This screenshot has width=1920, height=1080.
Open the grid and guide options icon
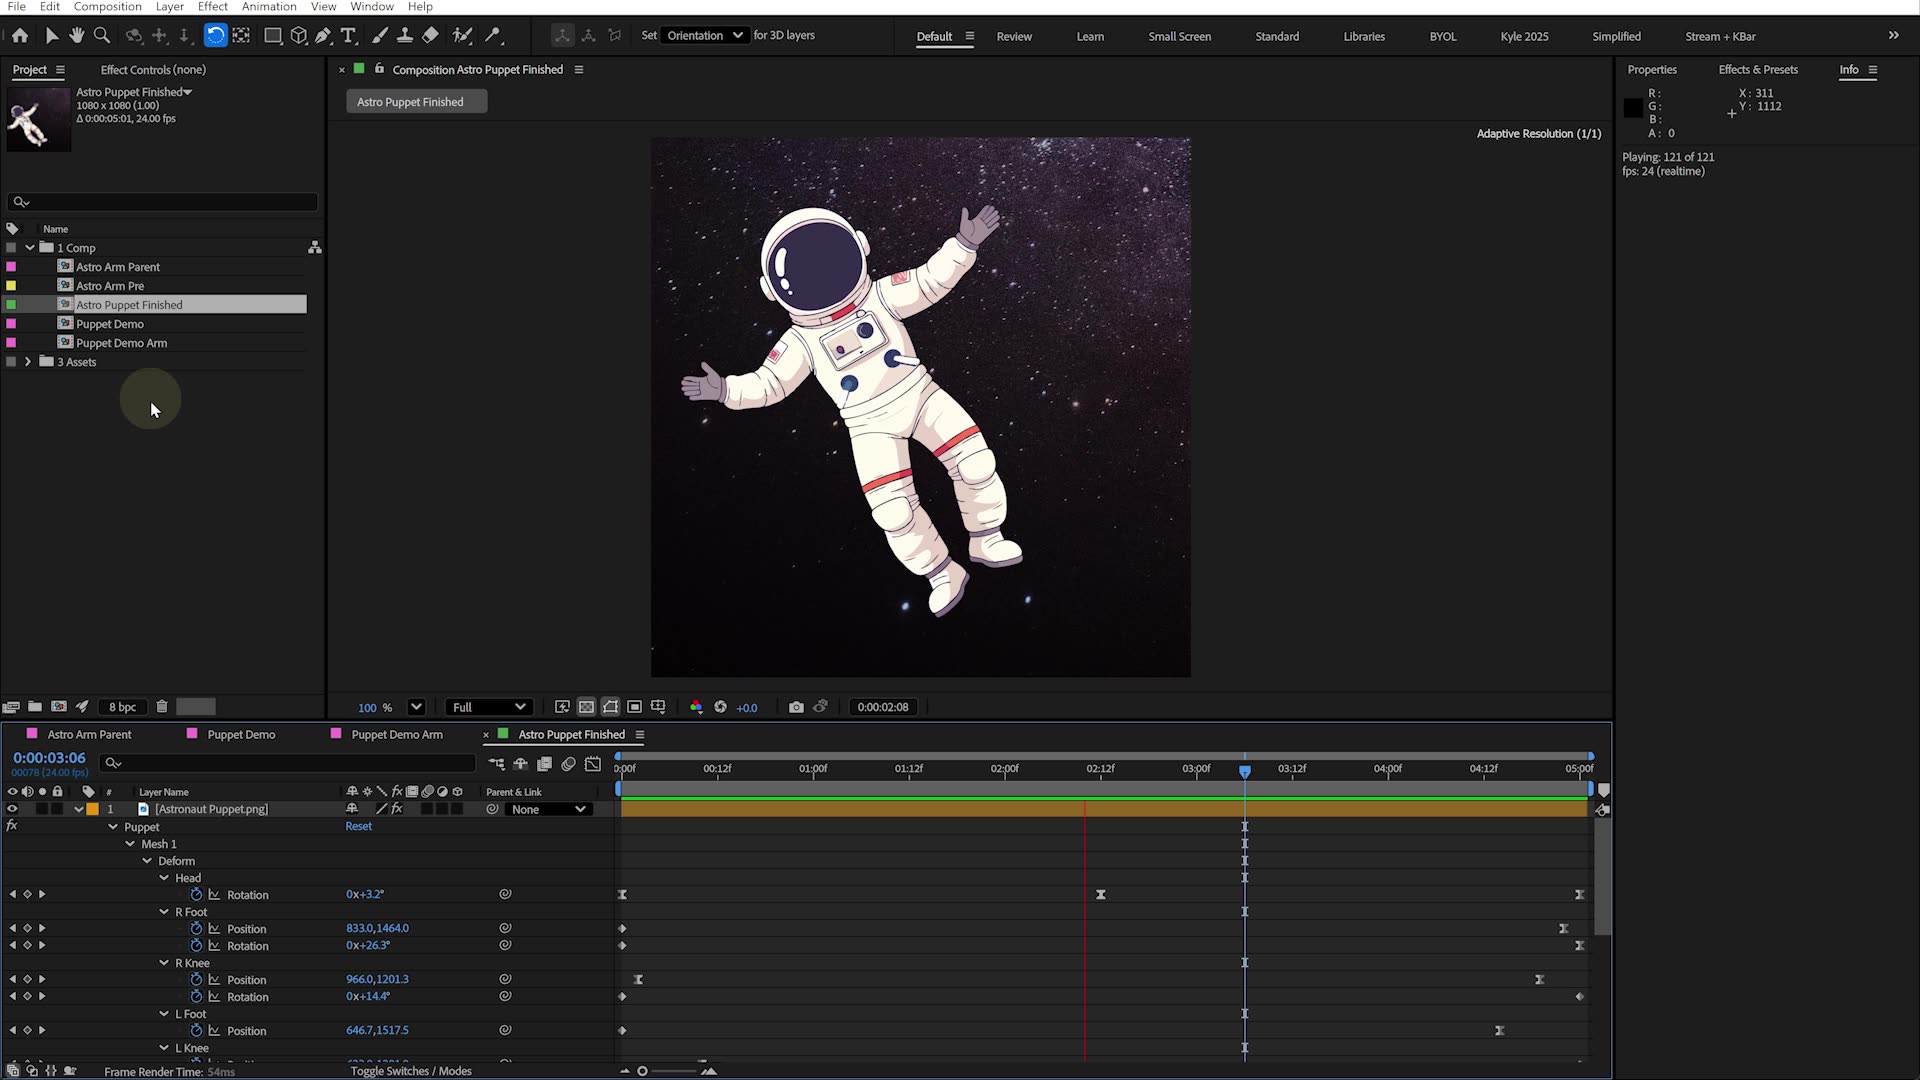click(658, 707)
